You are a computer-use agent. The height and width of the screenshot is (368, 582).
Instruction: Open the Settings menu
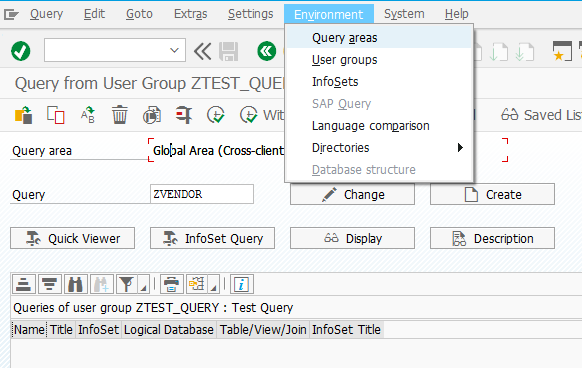point(251,14)
